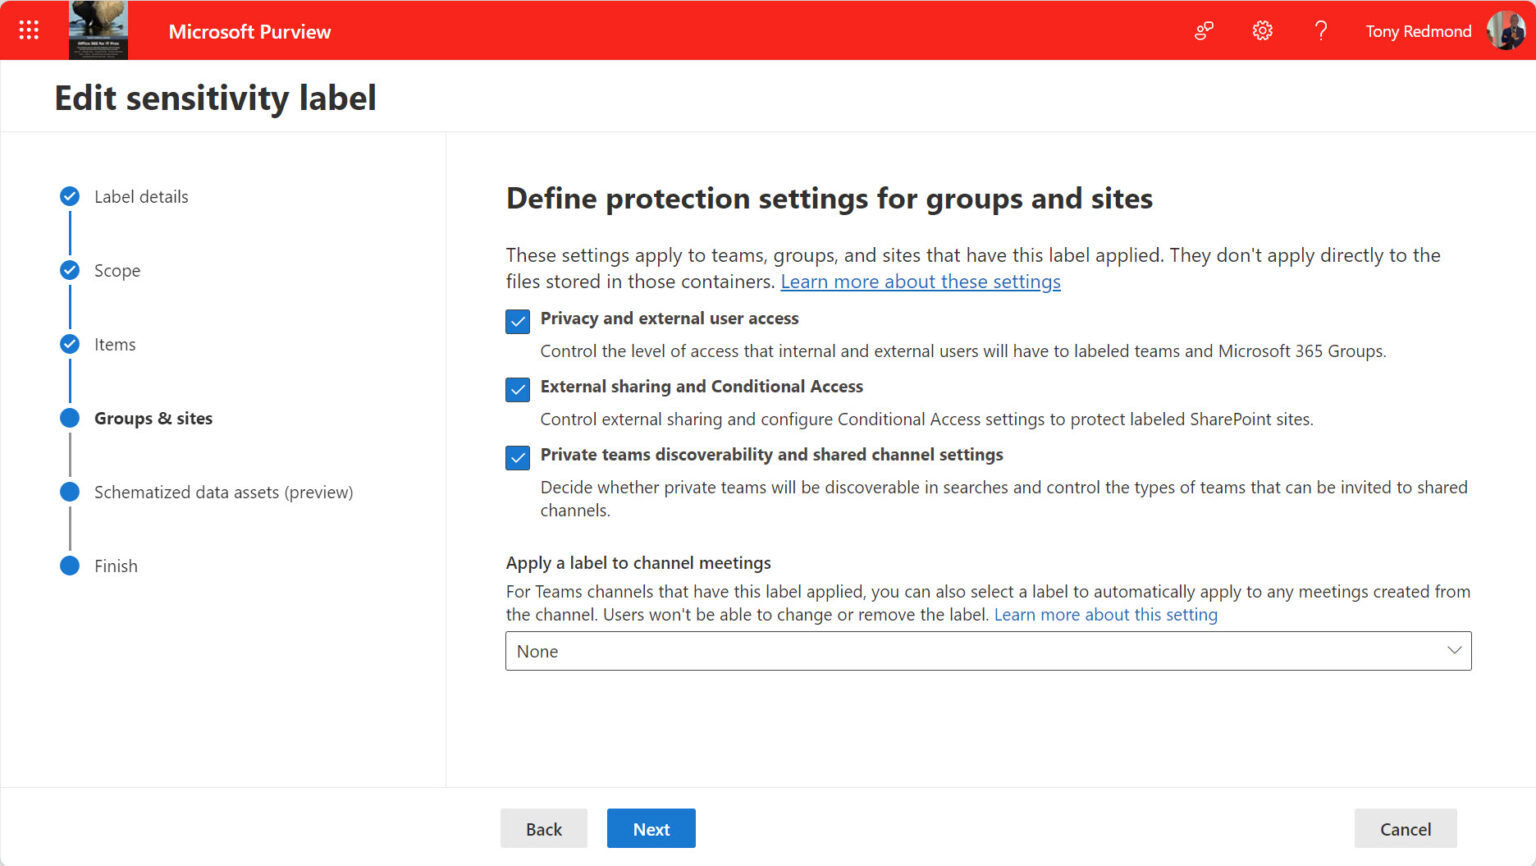The height and width of the screenshot is (866, 1536).
Task: Click the Items step checkmark icon
Action: (x=69, y=343)
